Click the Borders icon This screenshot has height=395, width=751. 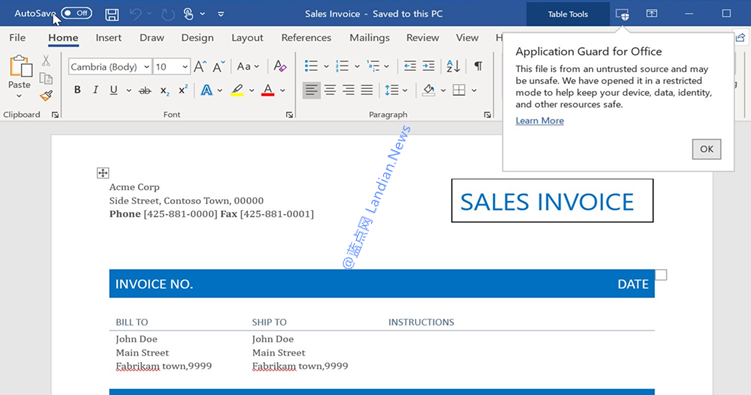459,90
